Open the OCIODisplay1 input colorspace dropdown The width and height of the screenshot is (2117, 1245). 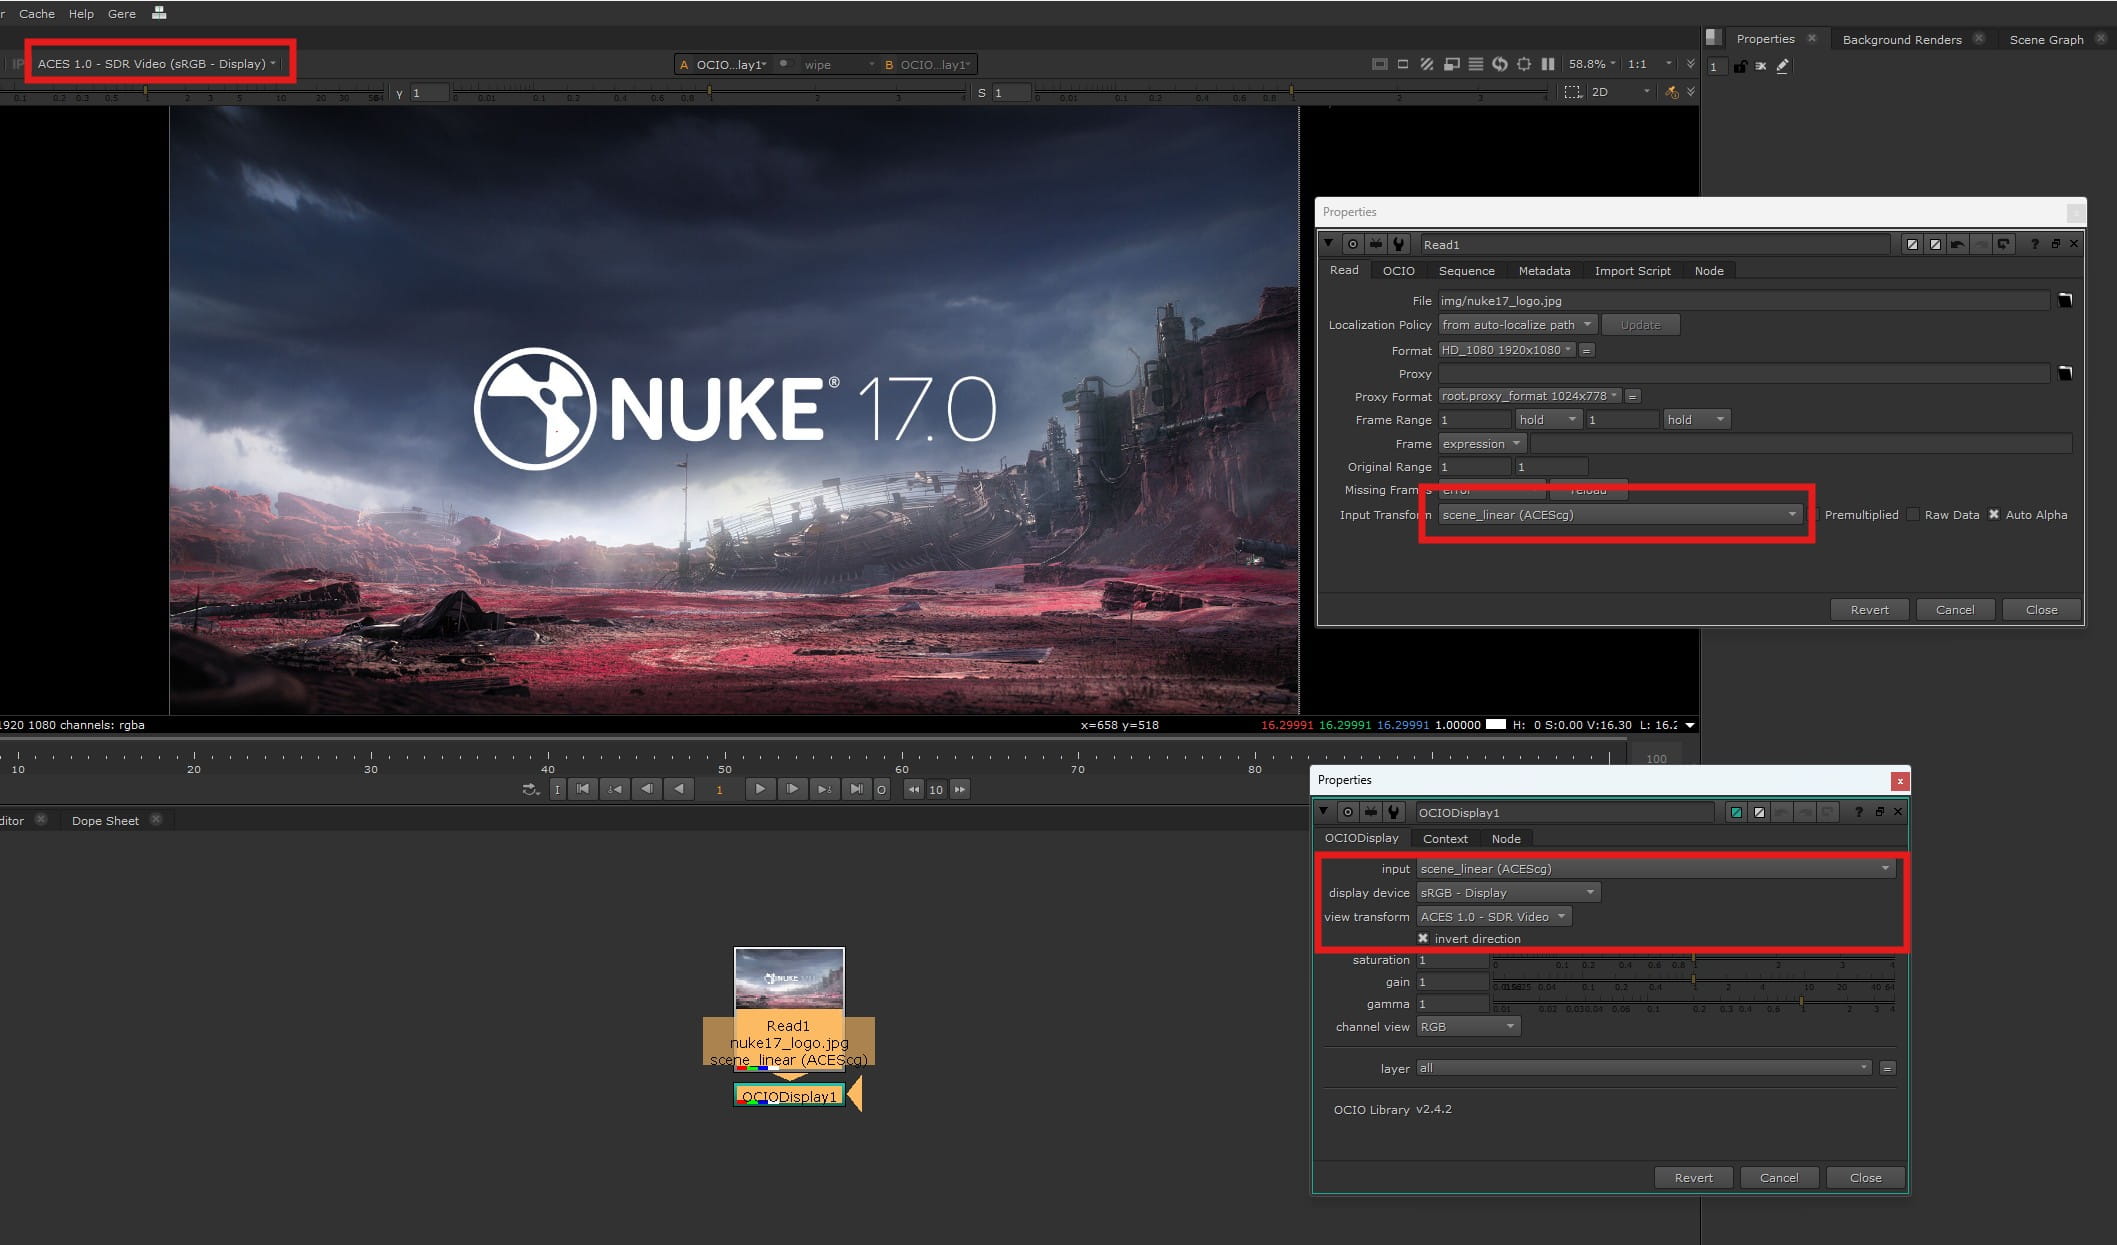click(1655, 868)
